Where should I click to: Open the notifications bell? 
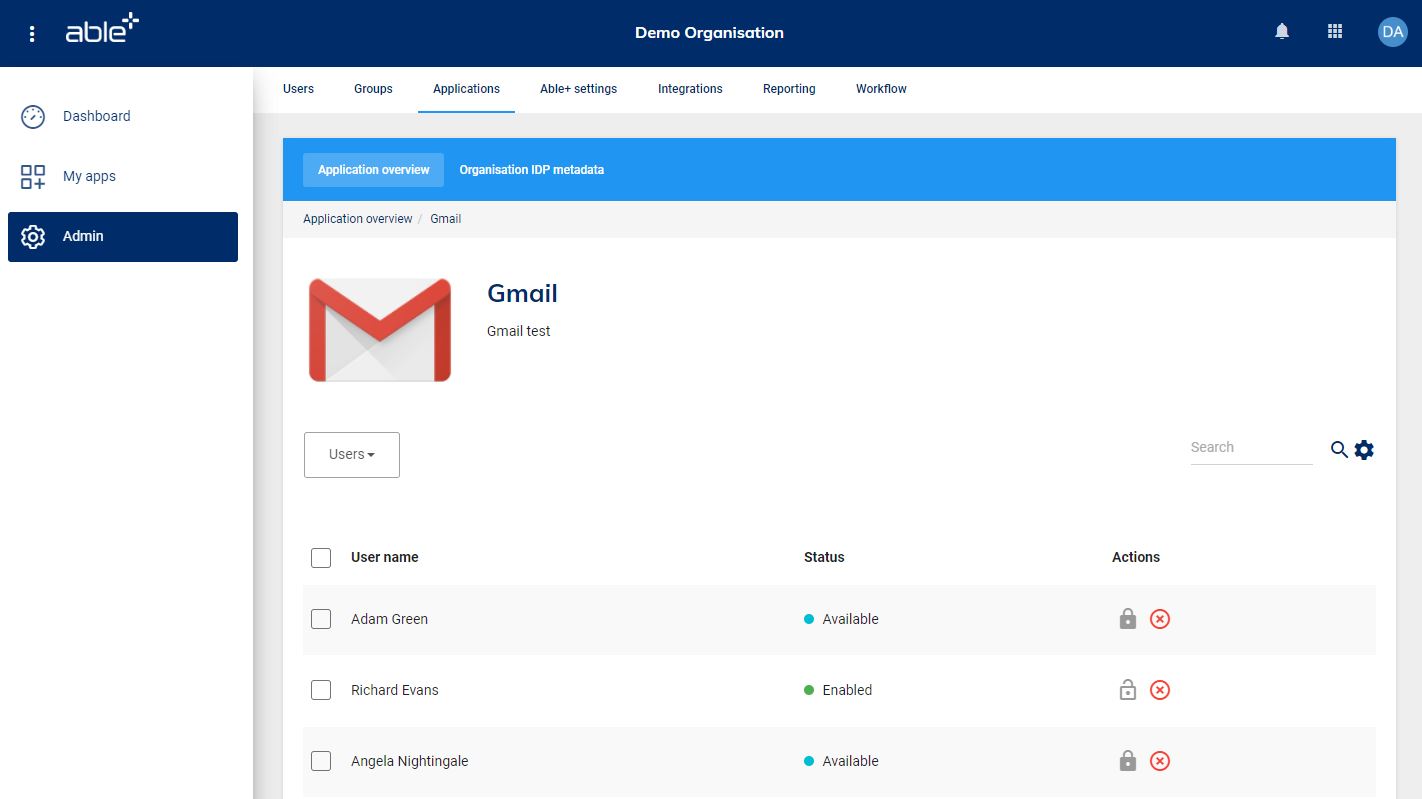point(1282,32)
